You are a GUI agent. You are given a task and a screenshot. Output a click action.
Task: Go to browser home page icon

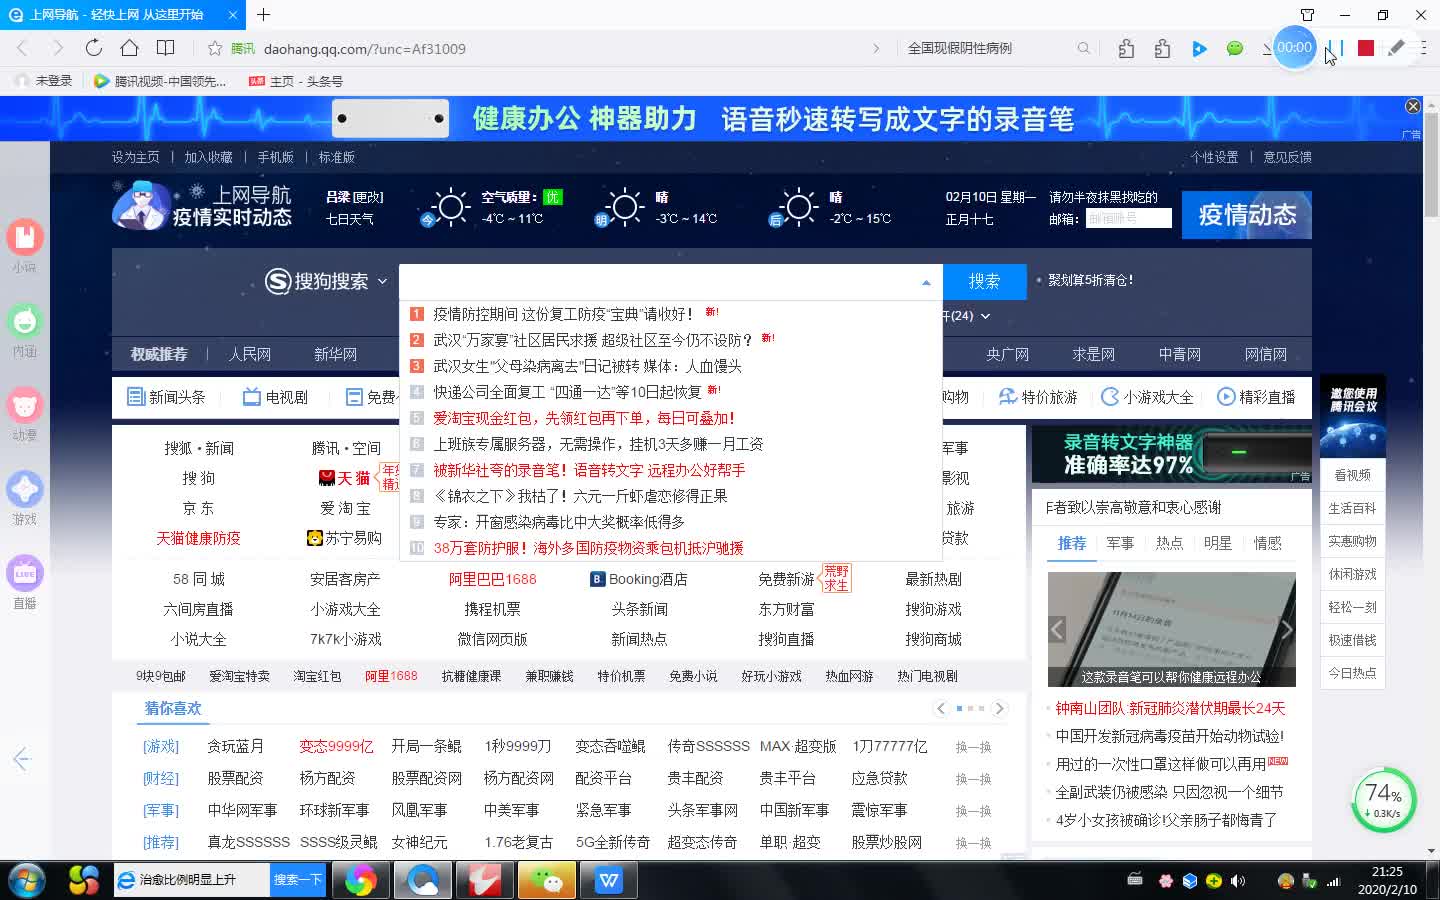click(129, 48)
